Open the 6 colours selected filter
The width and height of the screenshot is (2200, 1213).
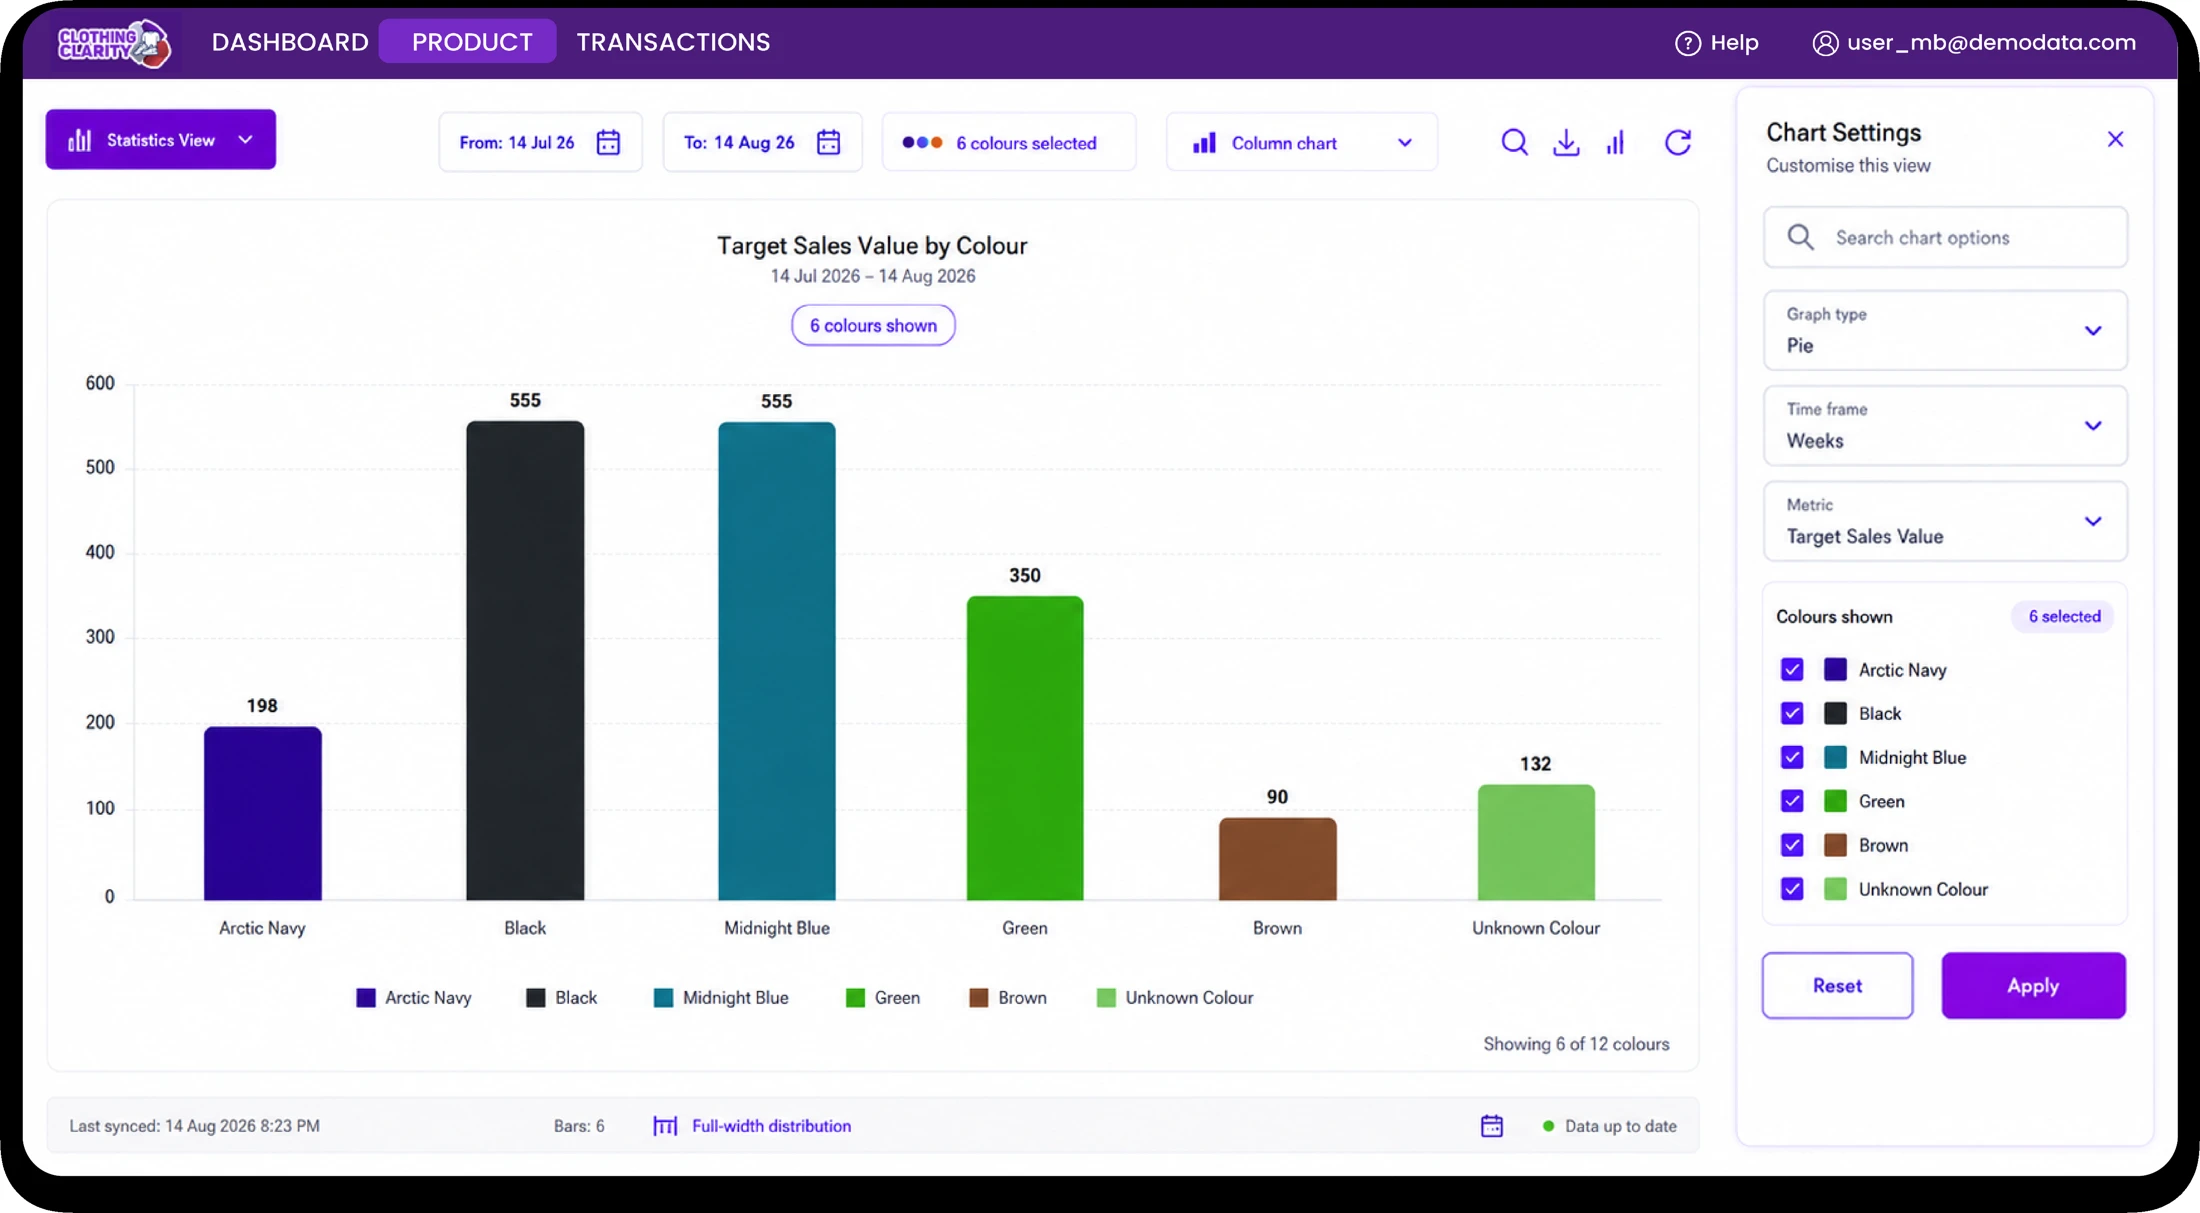pyautogui.click(x=1009, y=143)
